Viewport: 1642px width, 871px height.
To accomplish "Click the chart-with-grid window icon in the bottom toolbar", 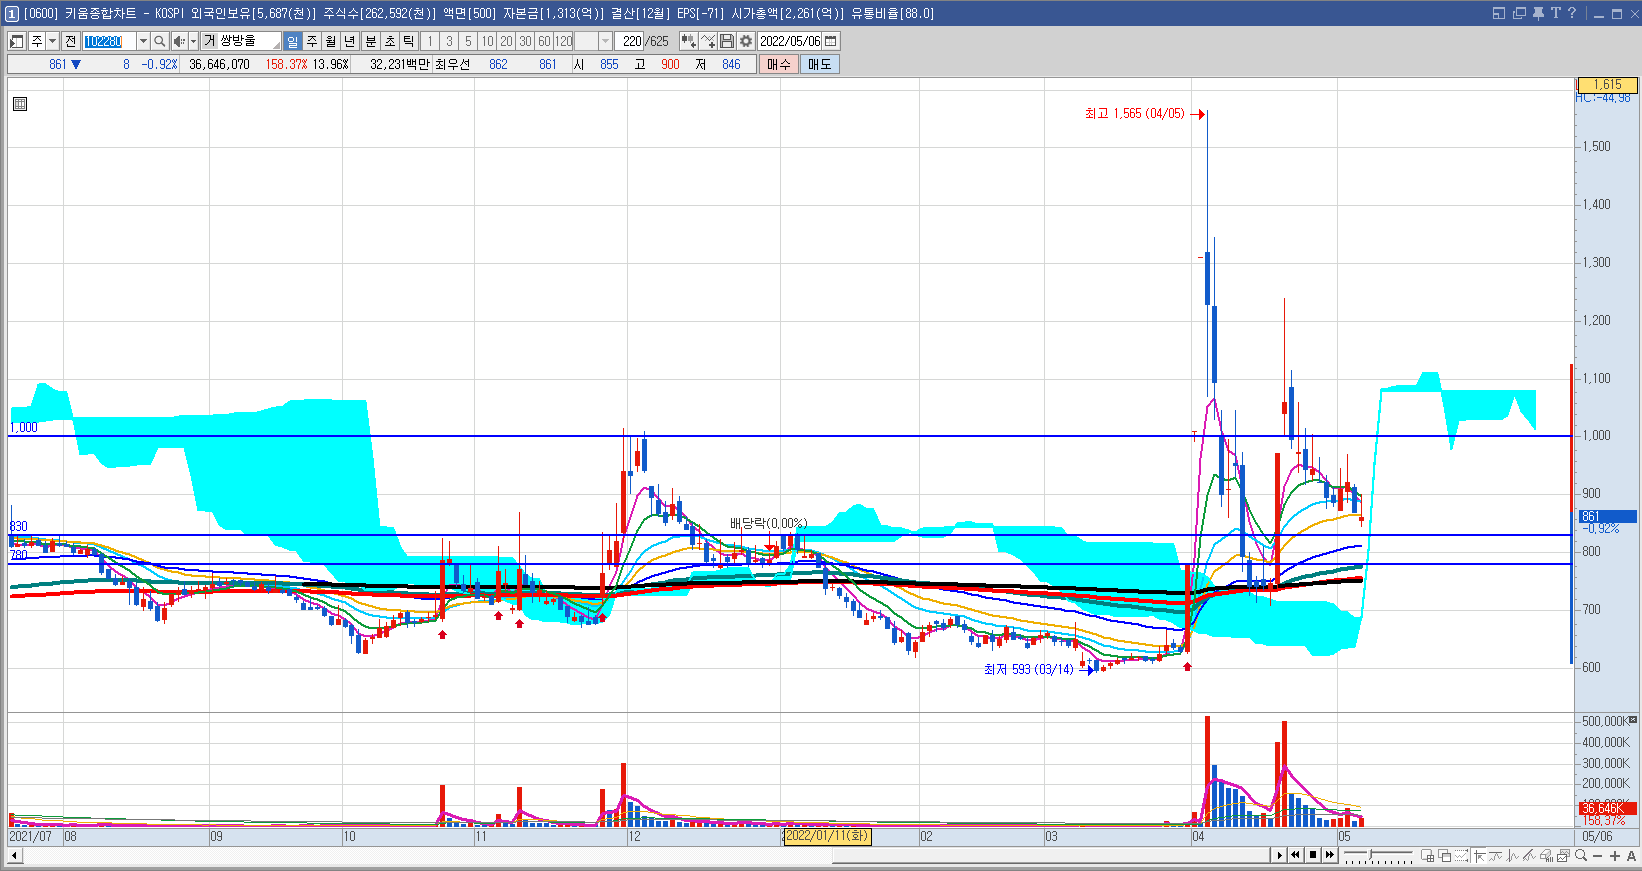I will click(x=1428, y=855).
